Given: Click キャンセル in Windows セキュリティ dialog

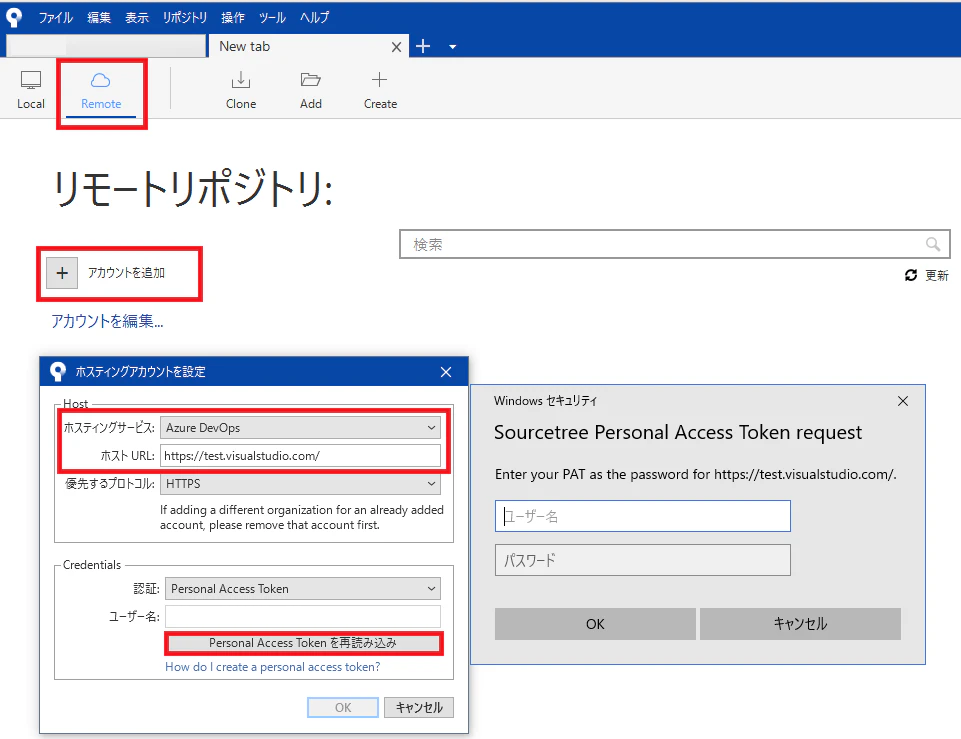Looking at the screenshot, I should 800,624.
